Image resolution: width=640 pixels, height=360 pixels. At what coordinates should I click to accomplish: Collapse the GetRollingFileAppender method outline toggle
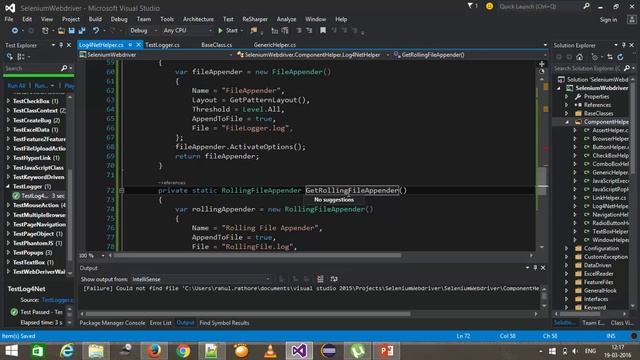121,190
